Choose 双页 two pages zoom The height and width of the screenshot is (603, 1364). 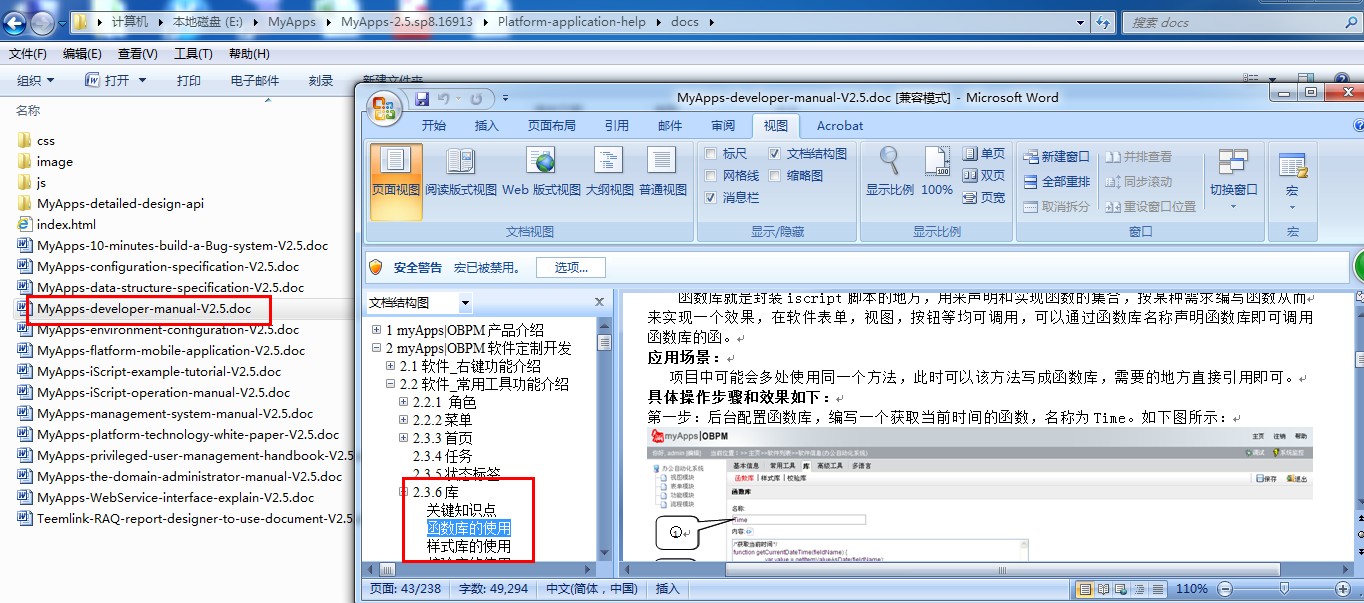coord(984,175)
